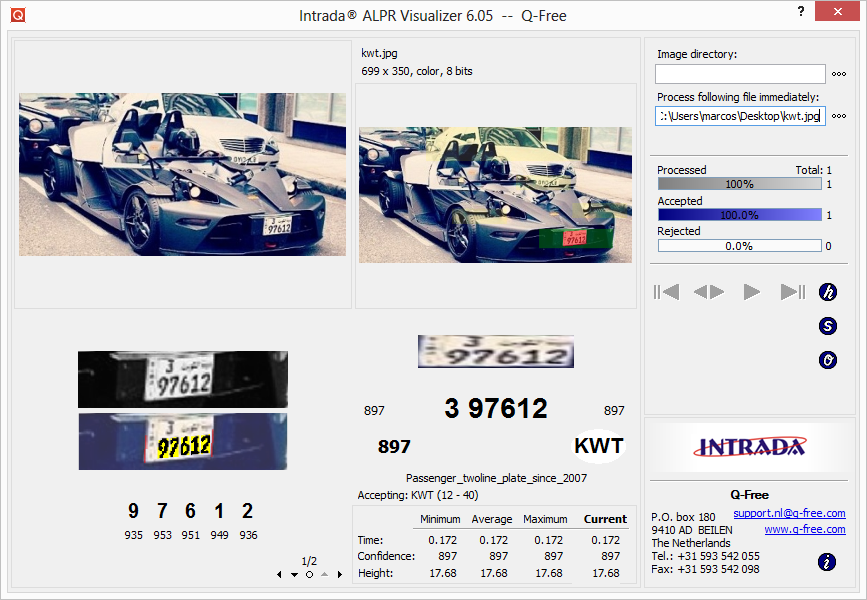Click the Q-Free app icon in title bar
867x600 pixels.
pos(18,15)
